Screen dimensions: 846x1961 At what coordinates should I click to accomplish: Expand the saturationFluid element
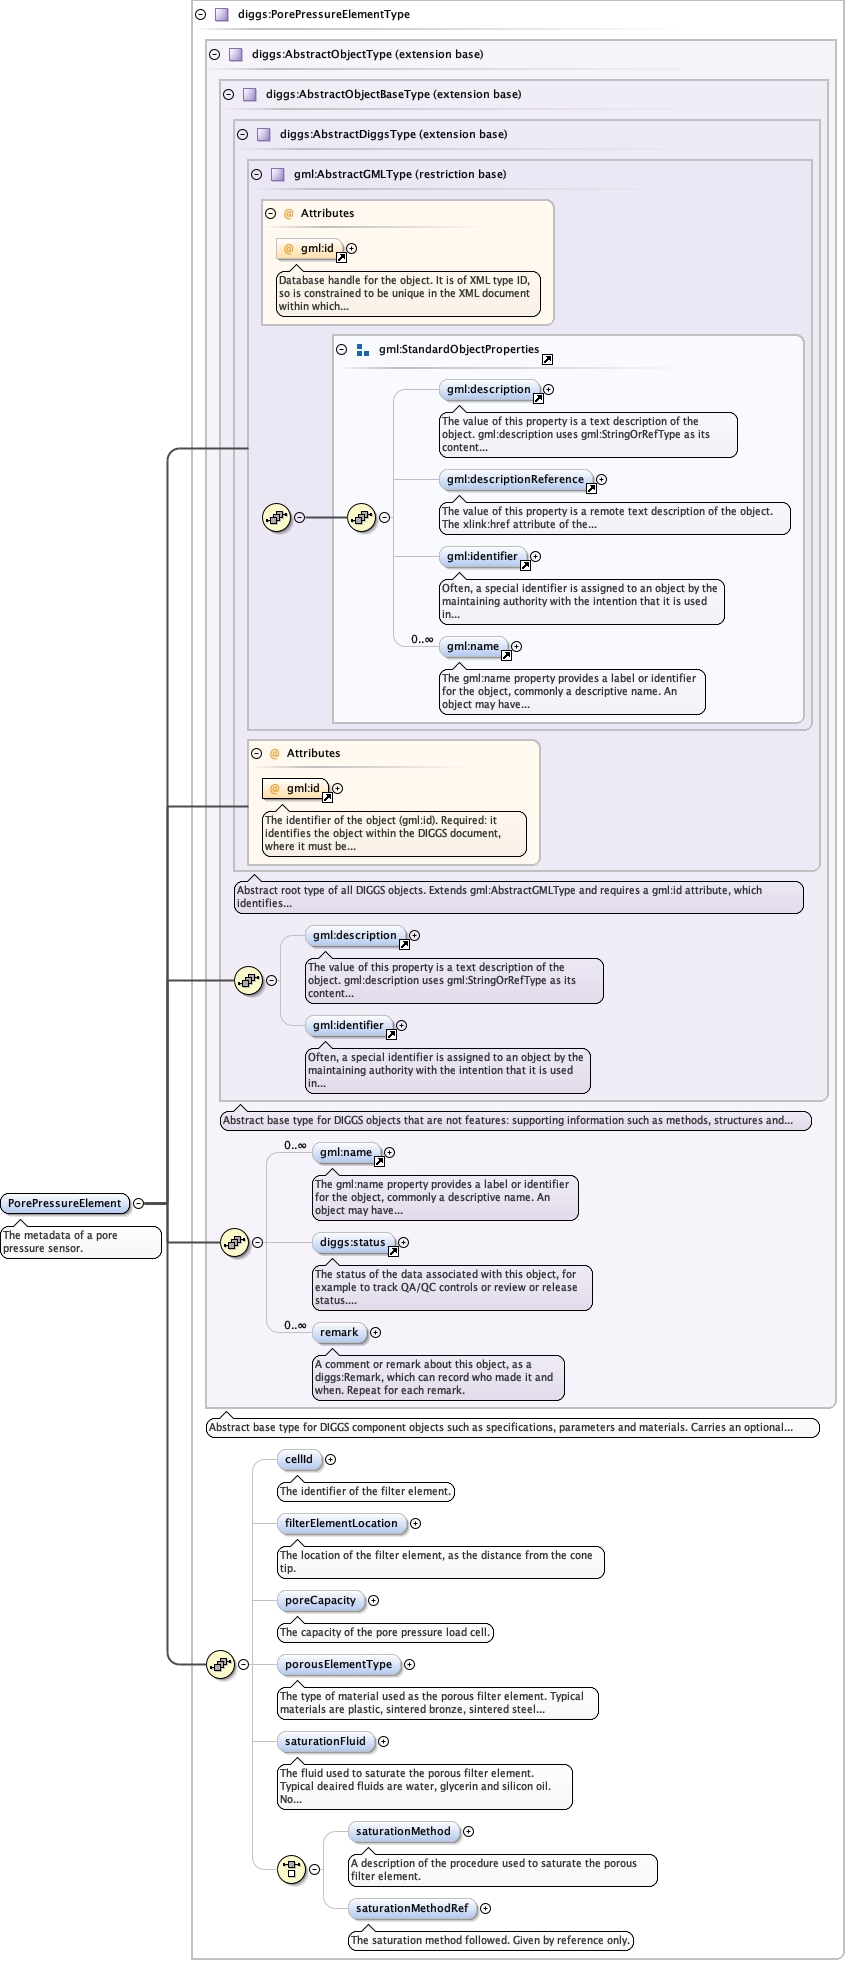(x=384, y=1742)
